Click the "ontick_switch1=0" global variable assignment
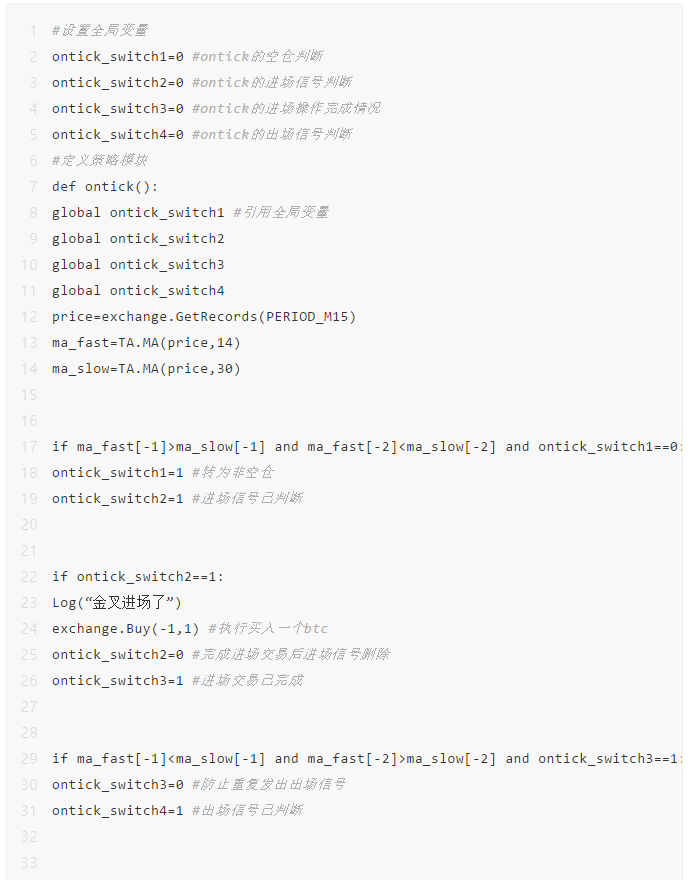The image size is (693, 880). coord(117,56)
